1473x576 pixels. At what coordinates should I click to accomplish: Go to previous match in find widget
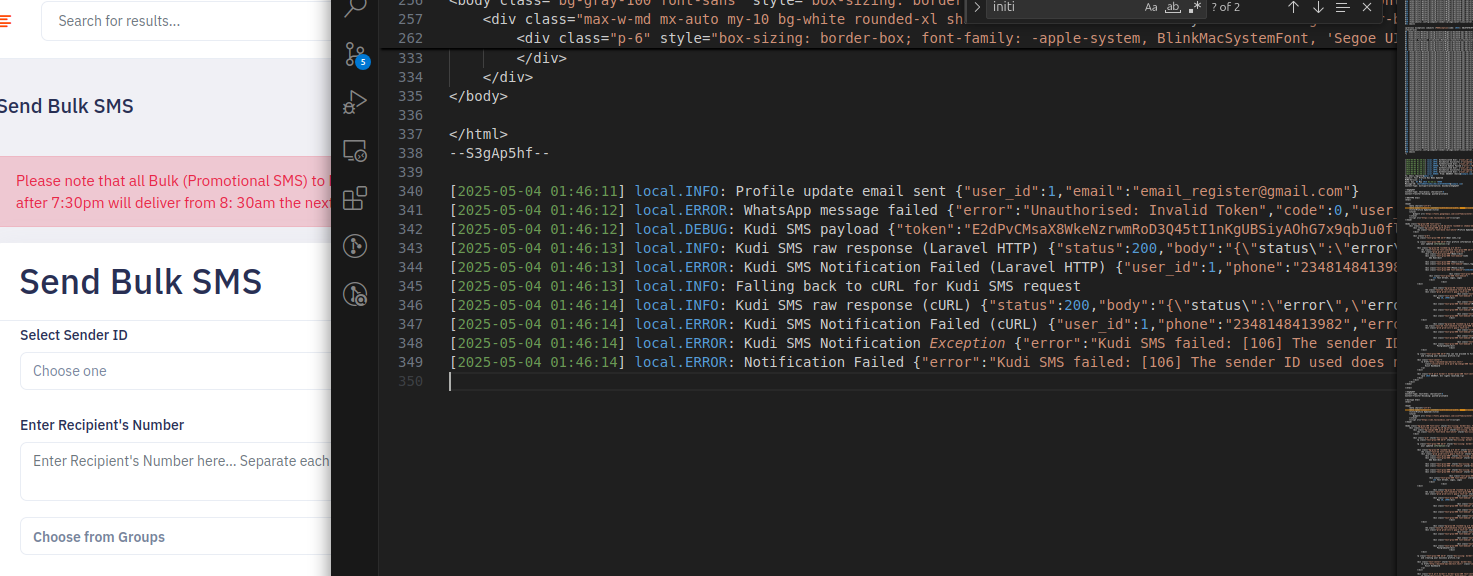point(1293,7)
